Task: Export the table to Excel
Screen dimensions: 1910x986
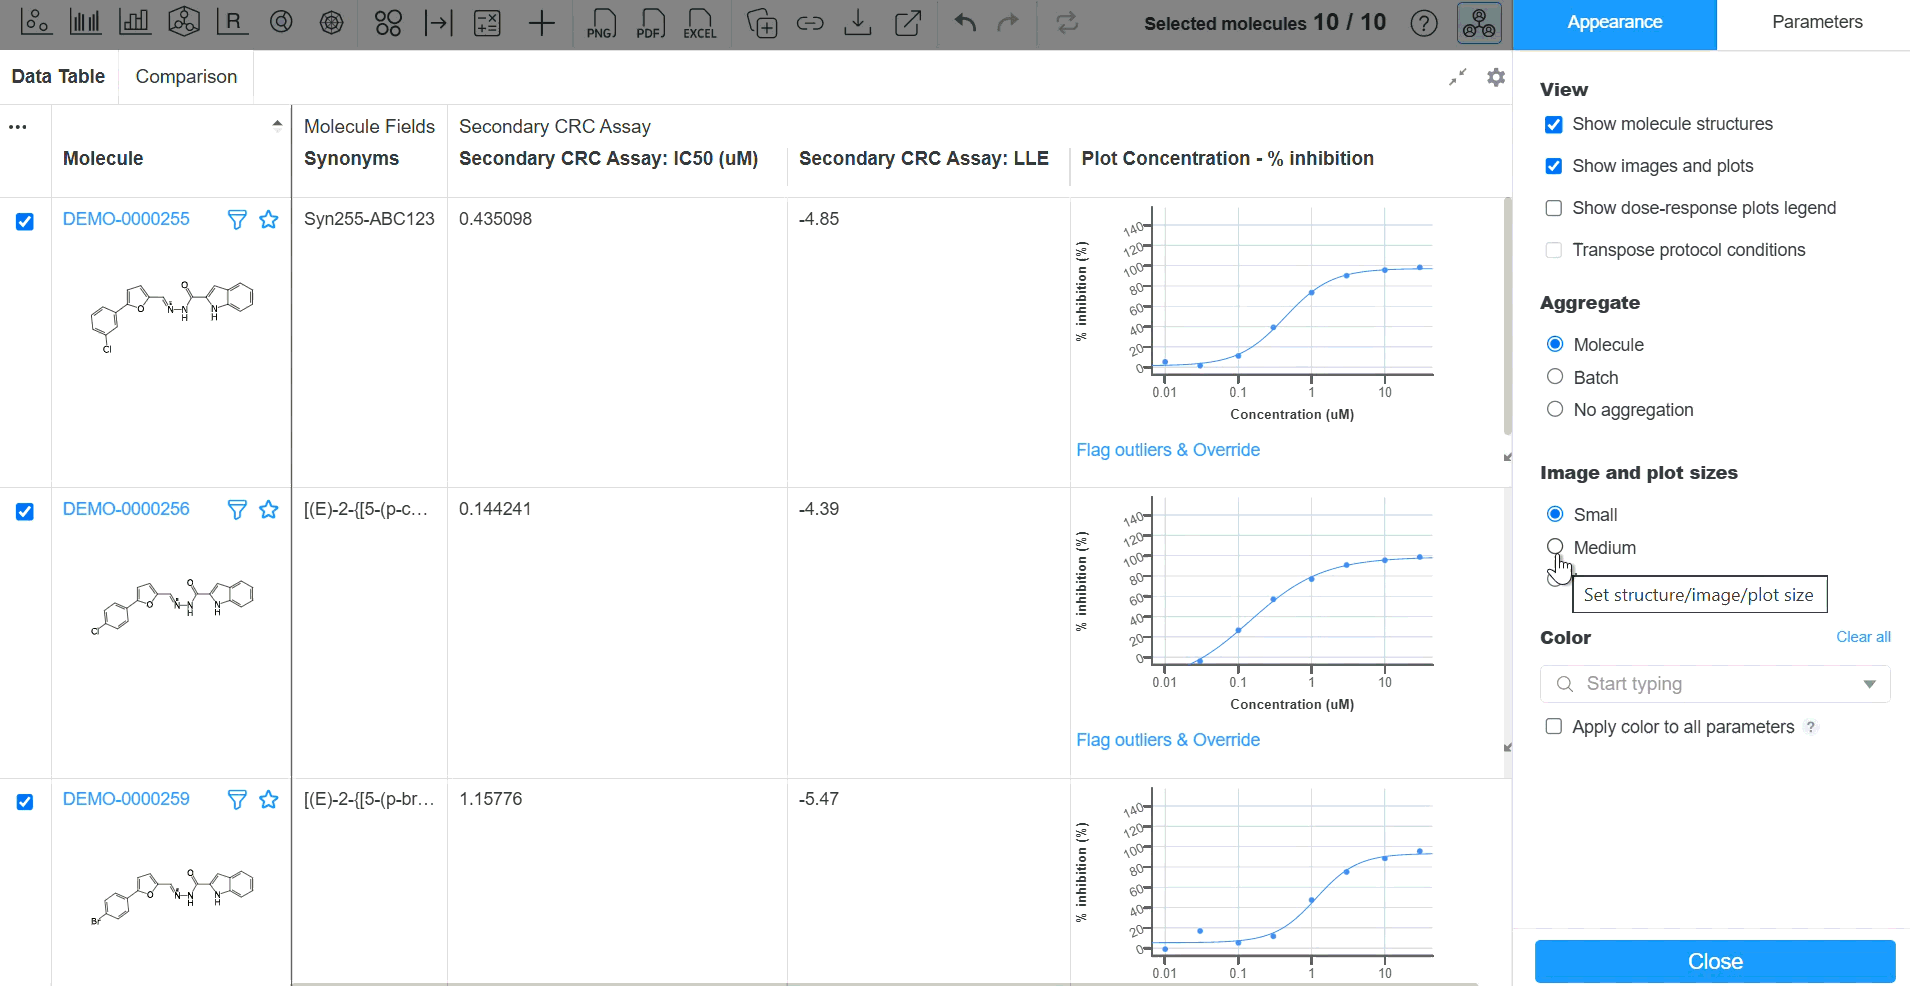Action: click(700, 23)
